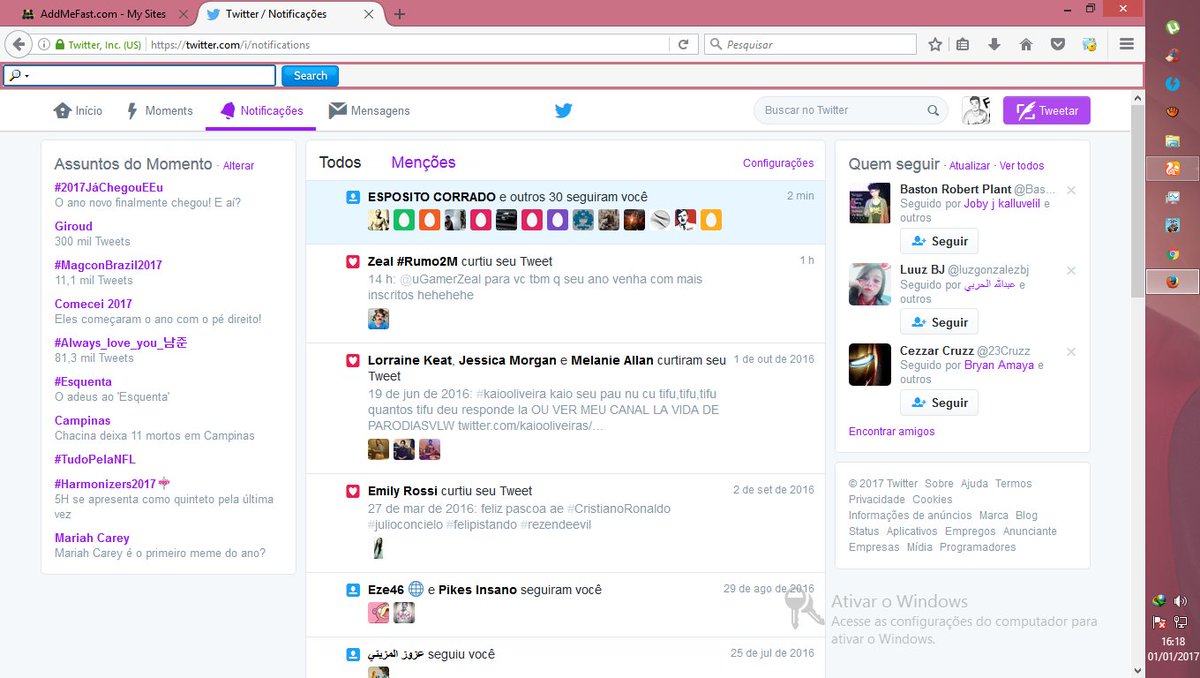Open the #2017JáChegouEEu trend
Viewport: 1200px width, 678px height.
109,187
